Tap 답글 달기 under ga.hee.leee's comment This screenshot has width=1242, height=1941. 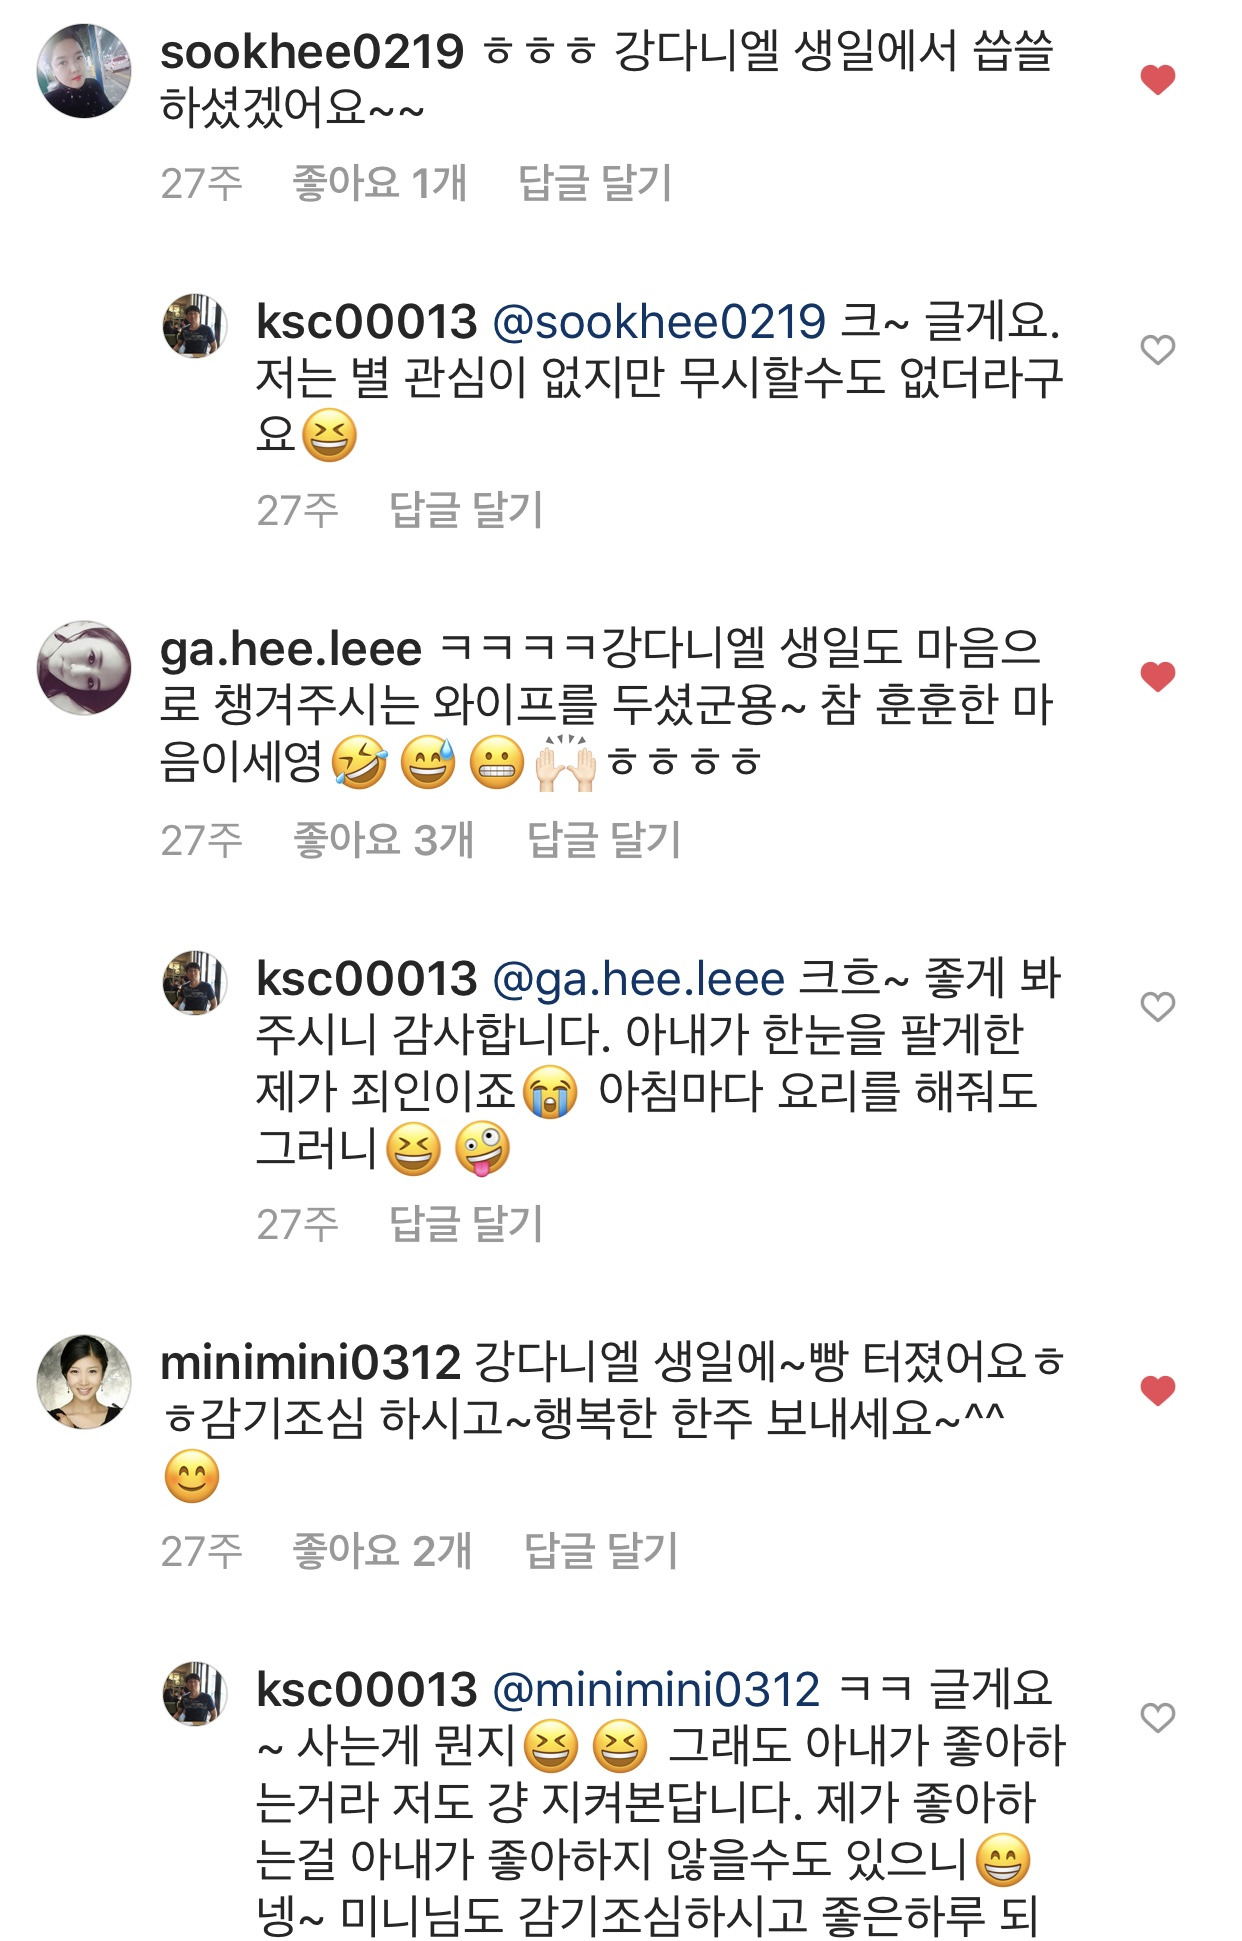click(x=604, y=840)
